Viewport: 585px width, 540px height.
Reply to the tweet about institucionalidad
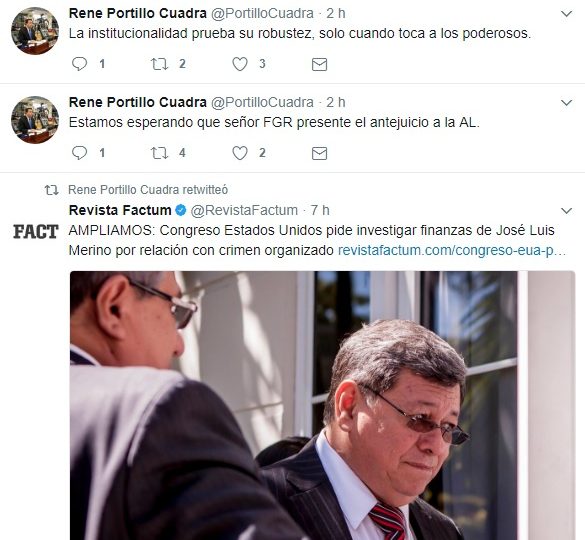[x=79, y=64]
